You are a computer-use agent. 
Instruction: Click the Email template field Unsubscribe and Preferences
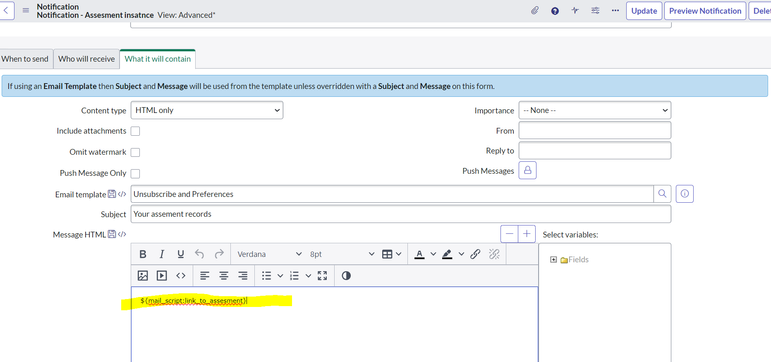392,194
